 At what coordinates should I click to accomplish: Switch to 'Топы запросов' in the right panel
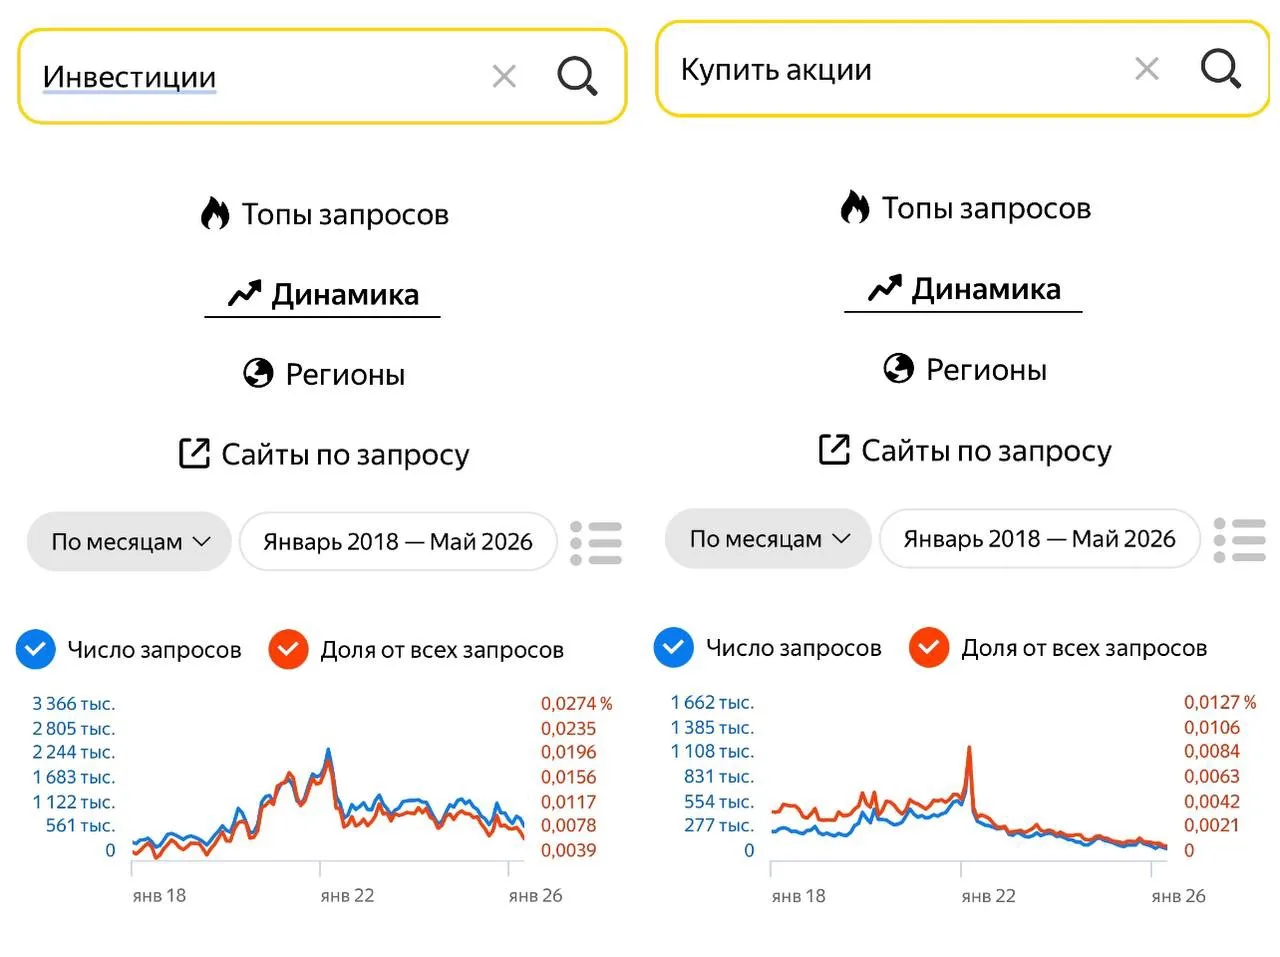click(965, 208)
